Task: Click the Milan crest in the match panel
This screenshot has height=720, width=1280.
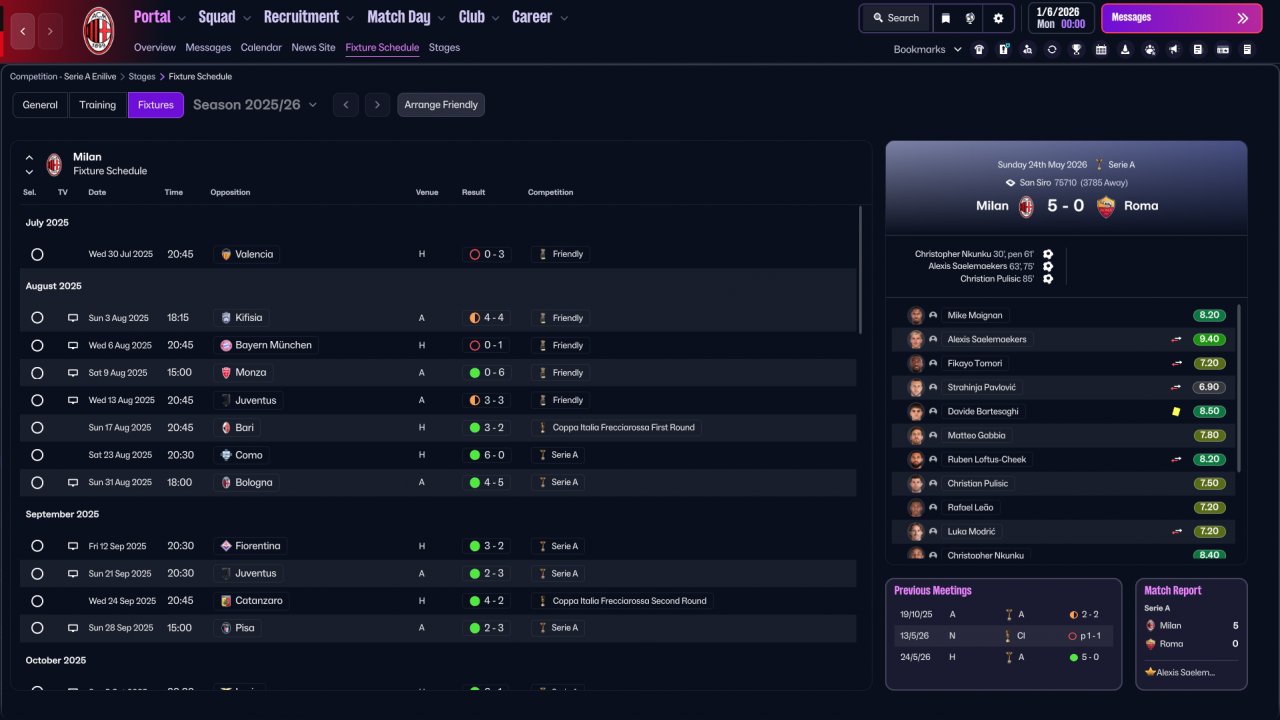Action: pyautogui.click(x=1026, y=206)
